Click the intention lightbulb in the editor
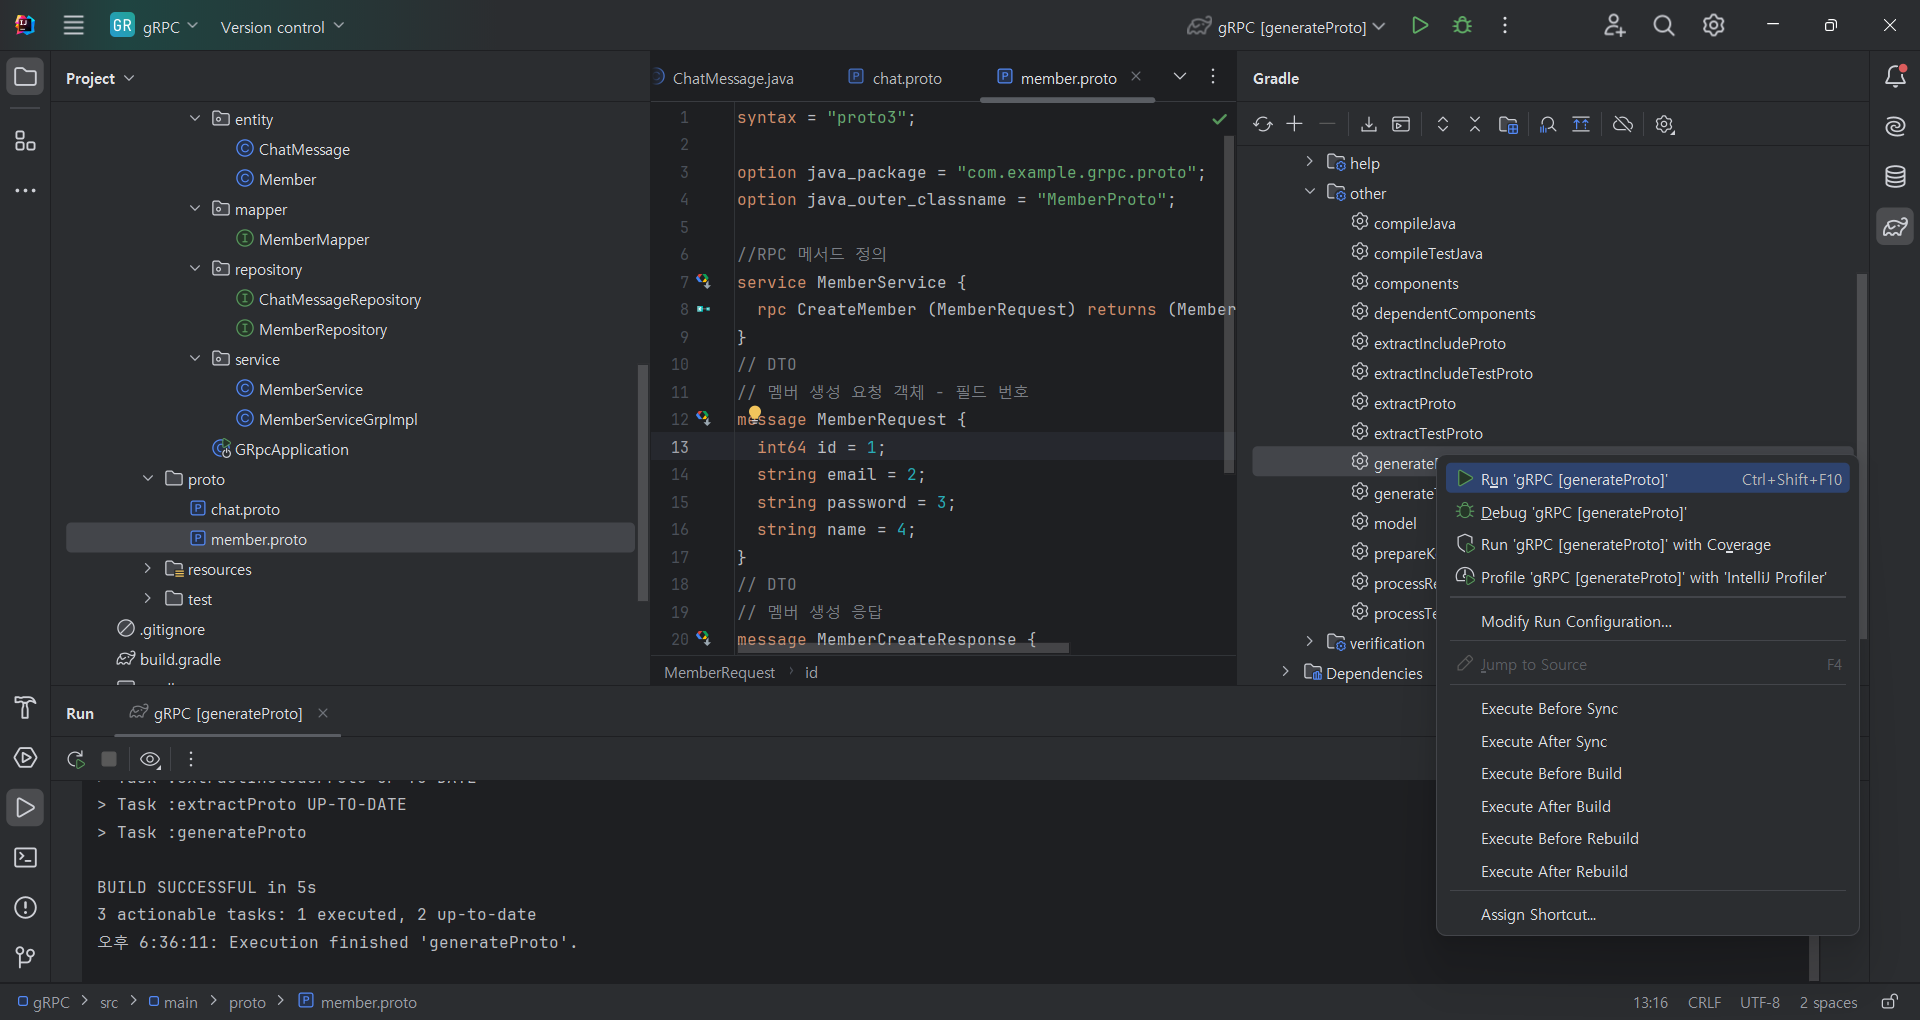This screenshot has width=1920, height=1020. point(755,413)
